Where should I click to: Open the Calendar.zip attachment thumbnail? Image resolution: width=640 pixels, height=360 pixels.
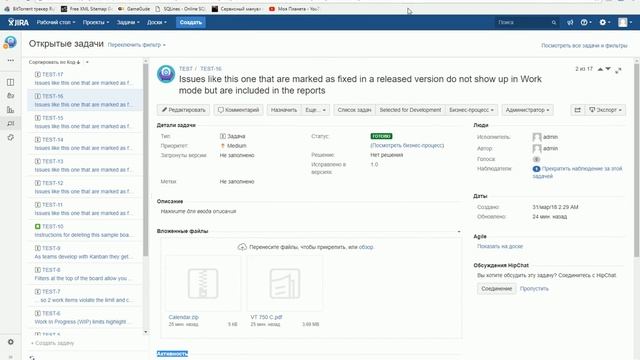pos(203,283)
